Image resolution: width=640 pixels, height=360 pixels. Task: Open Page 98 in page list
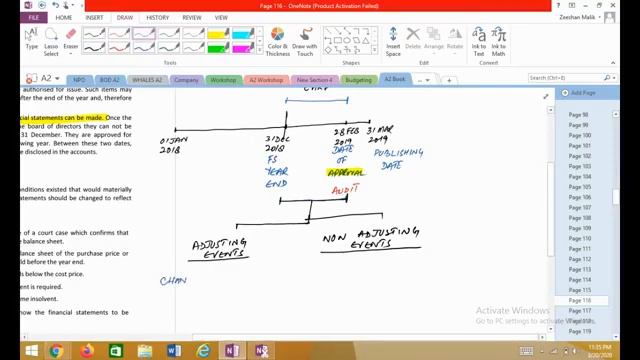click(x=578, y=115)
